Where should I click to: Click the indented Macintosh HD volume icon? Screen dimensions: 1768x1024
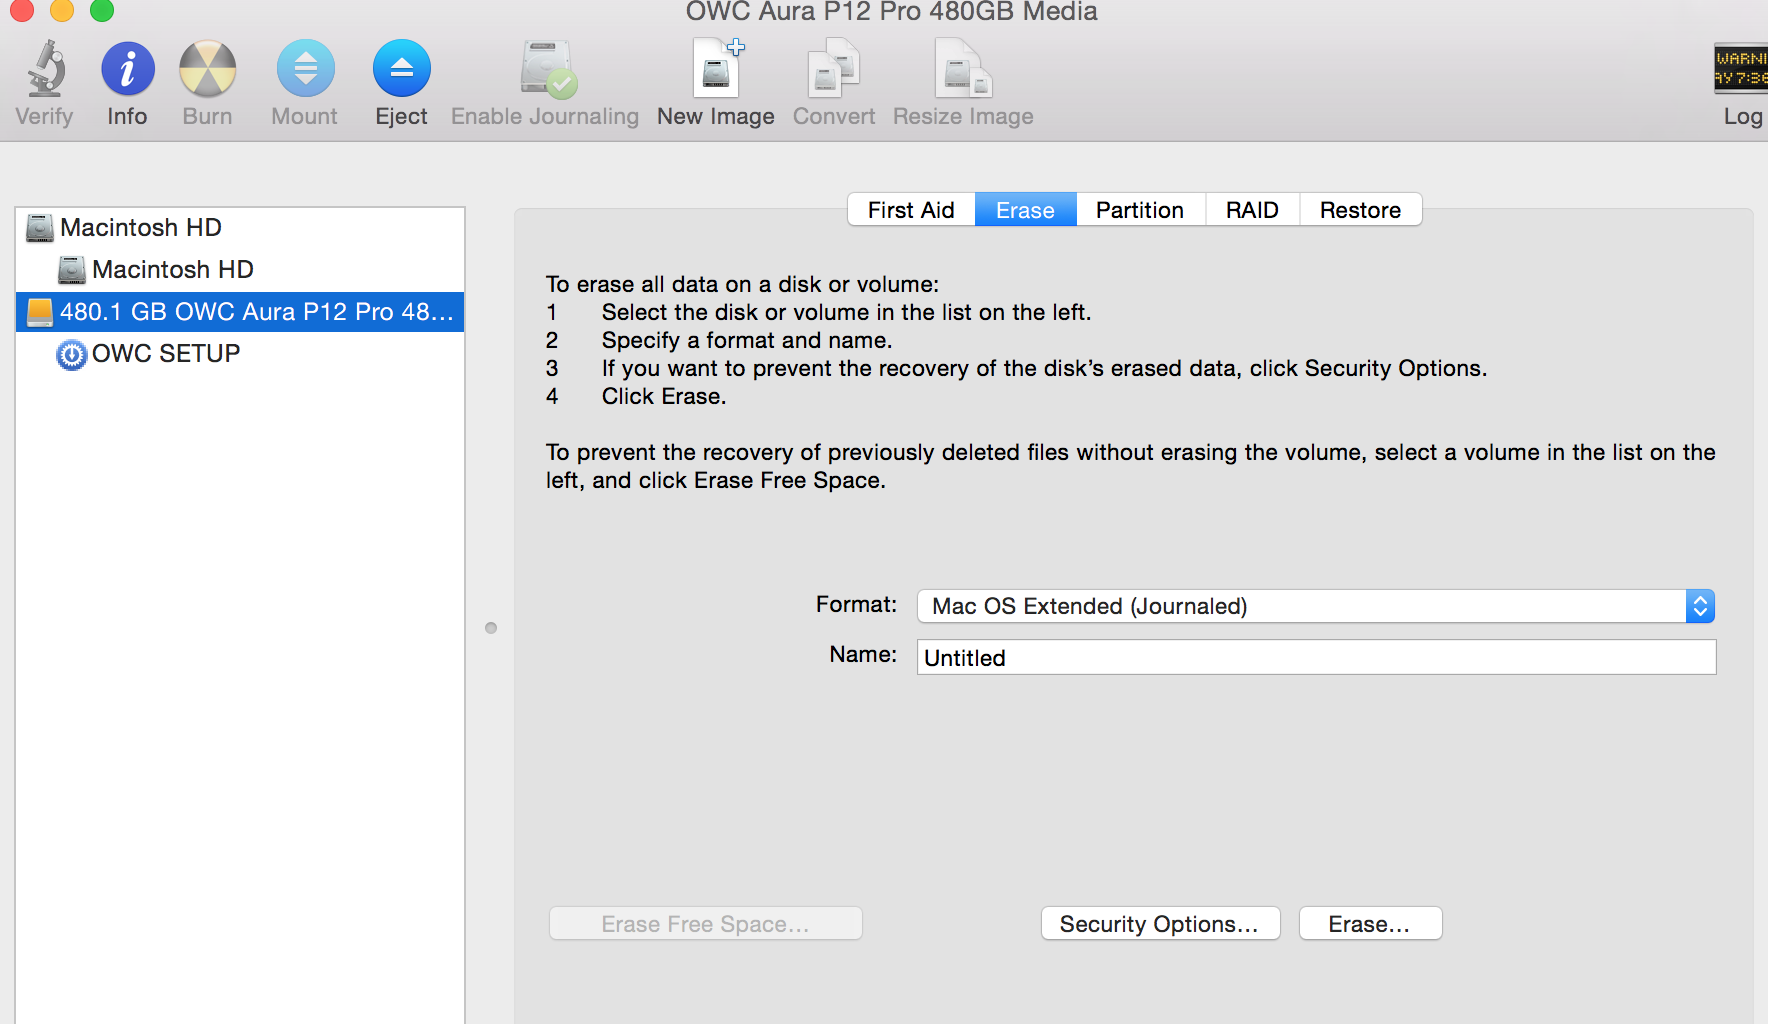coord(72,270)
